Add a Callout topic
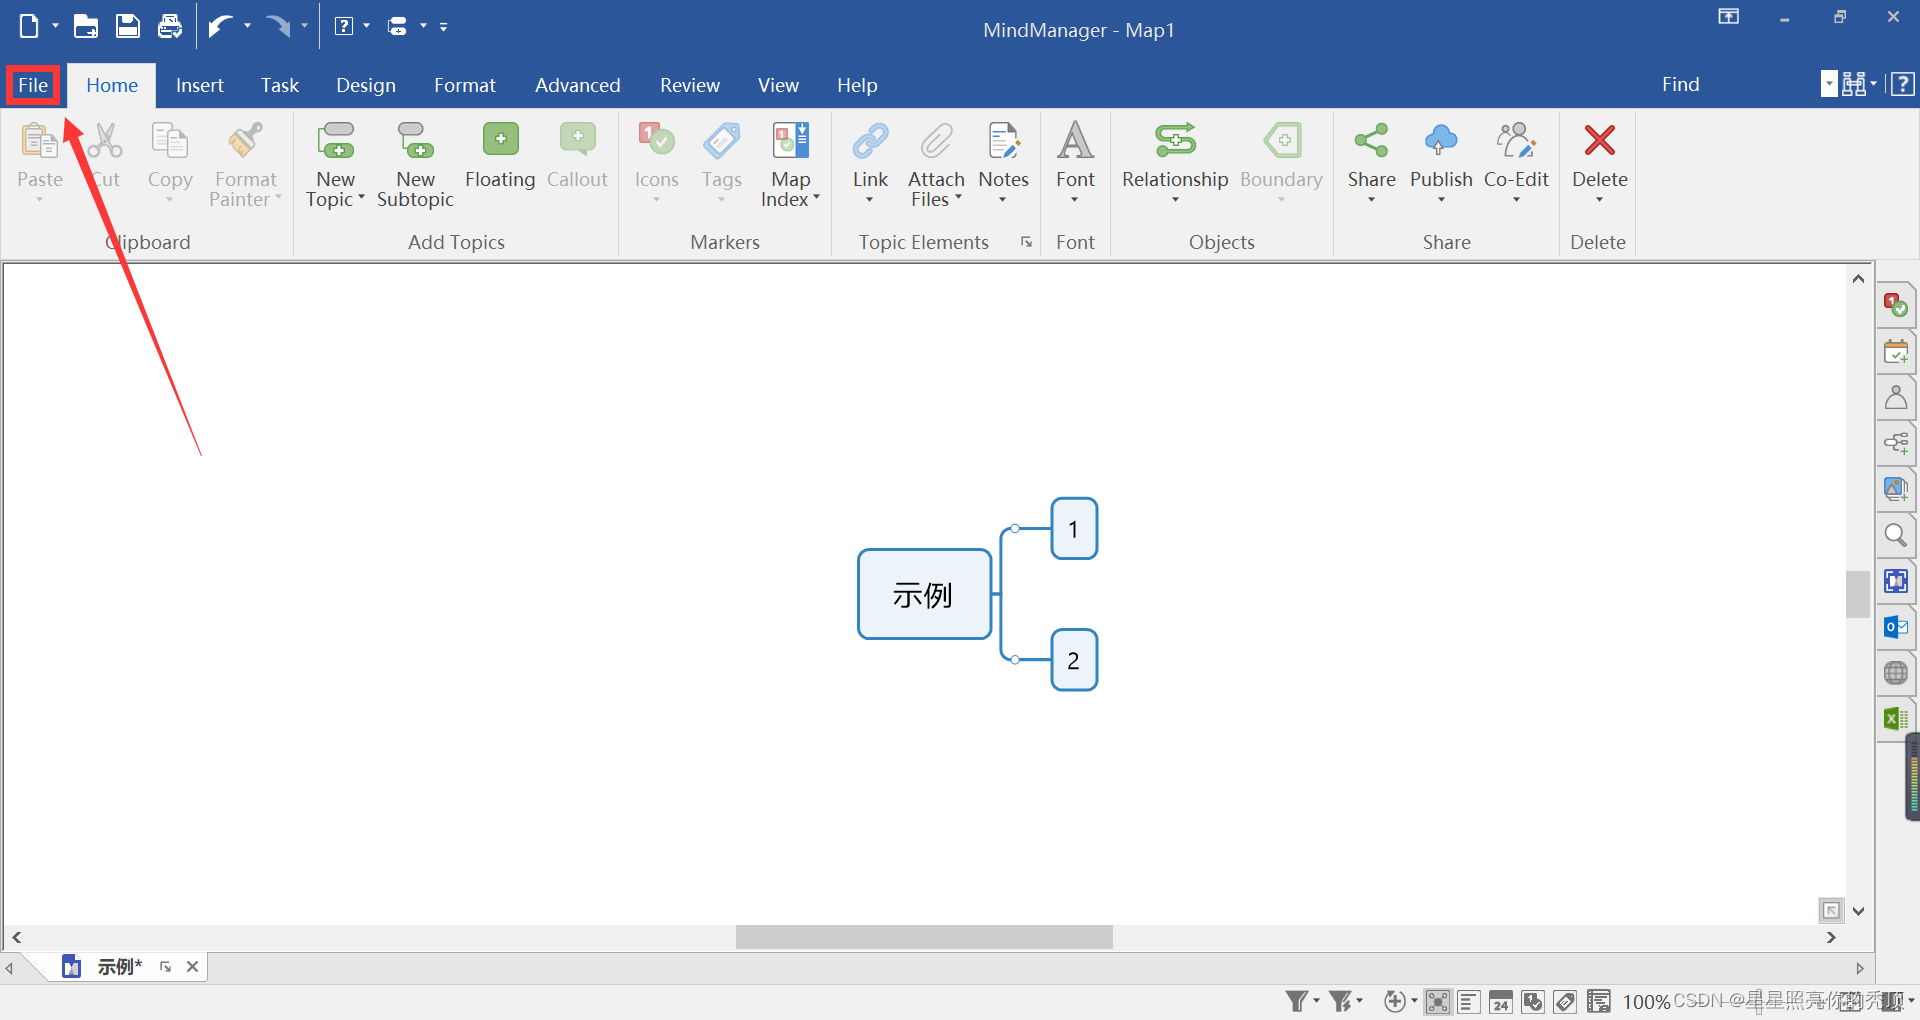The height and width of the screenshot is (1020, 1920). [x=577, y=160]
